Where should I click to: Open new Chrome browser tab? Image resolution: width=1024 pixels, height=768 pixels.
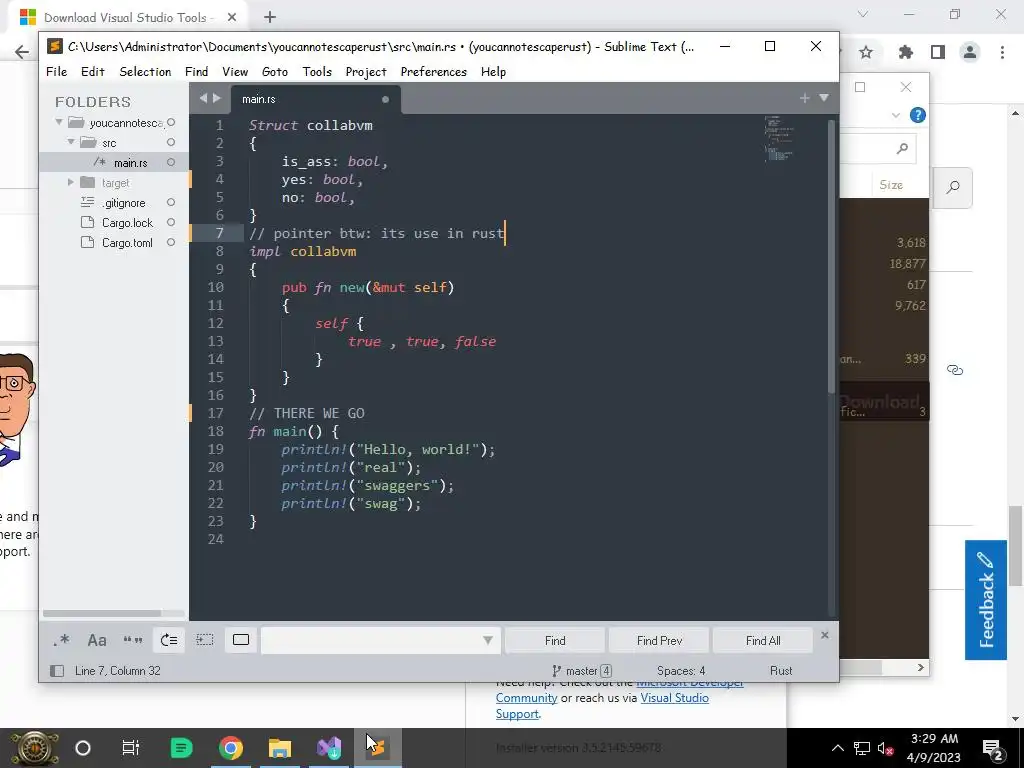[x=270, y=18]
